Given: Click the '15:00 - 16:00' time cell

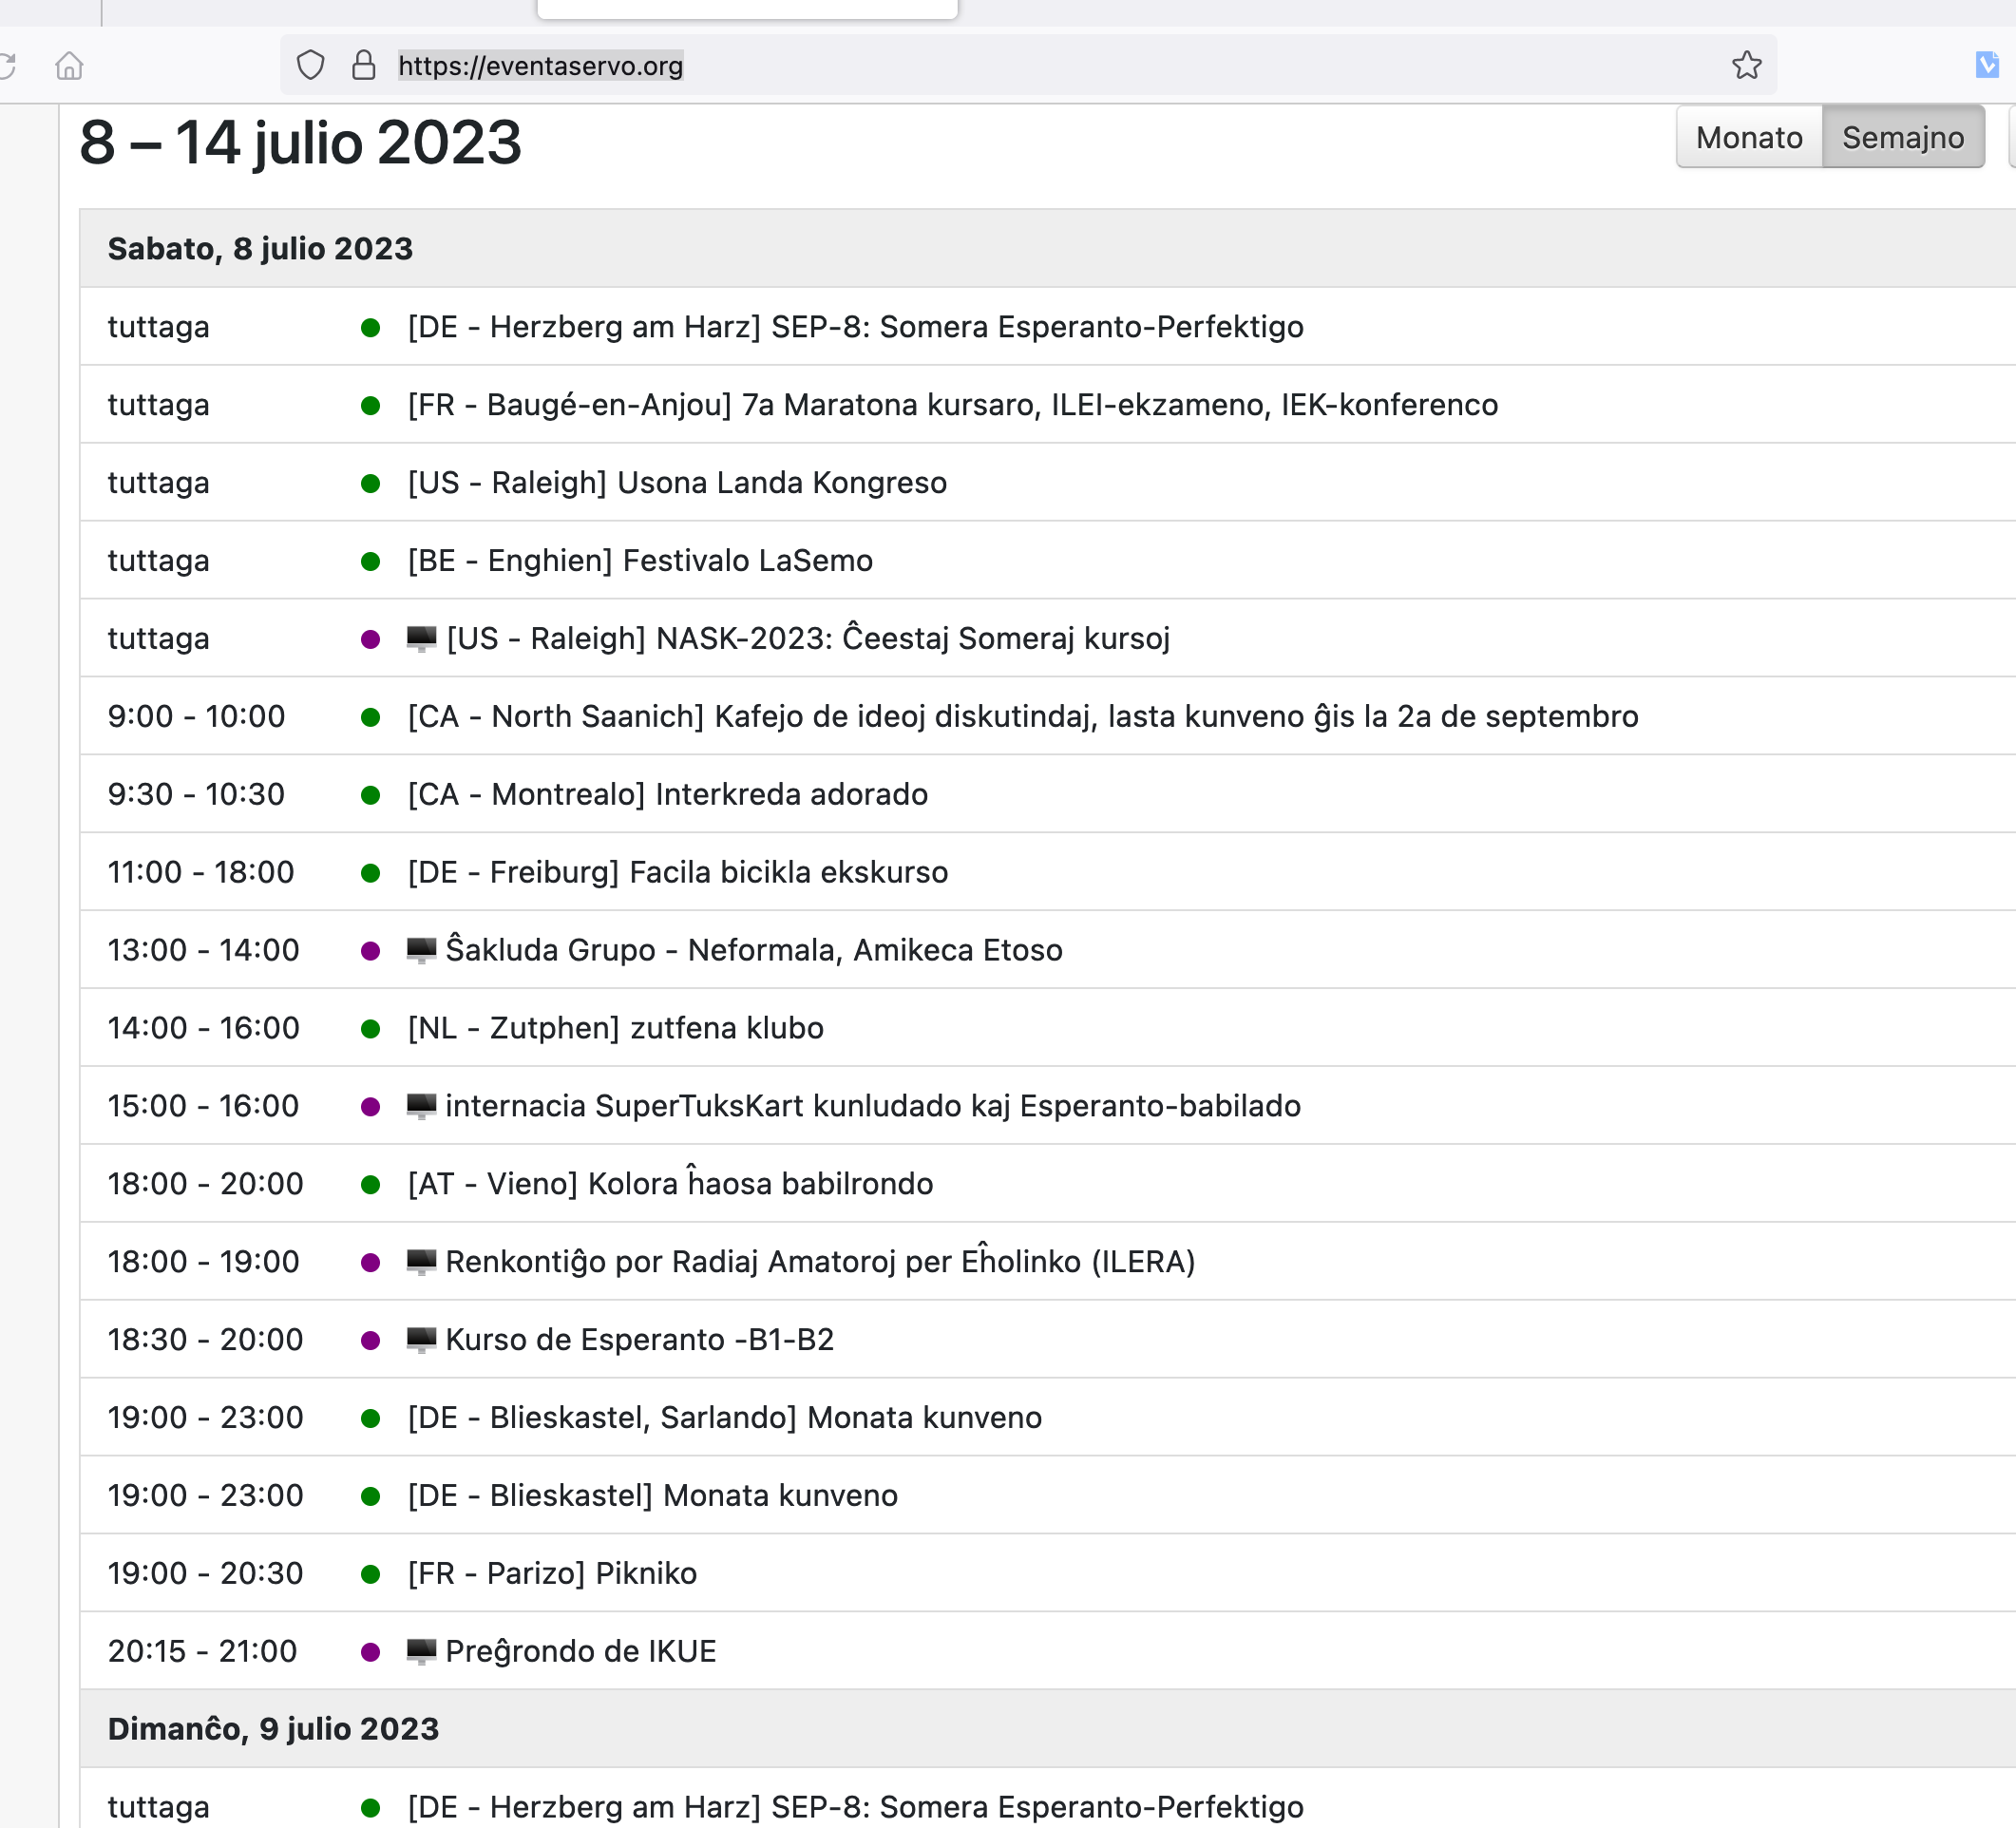Looking at the screenshot, I should tap(203, 1106).
